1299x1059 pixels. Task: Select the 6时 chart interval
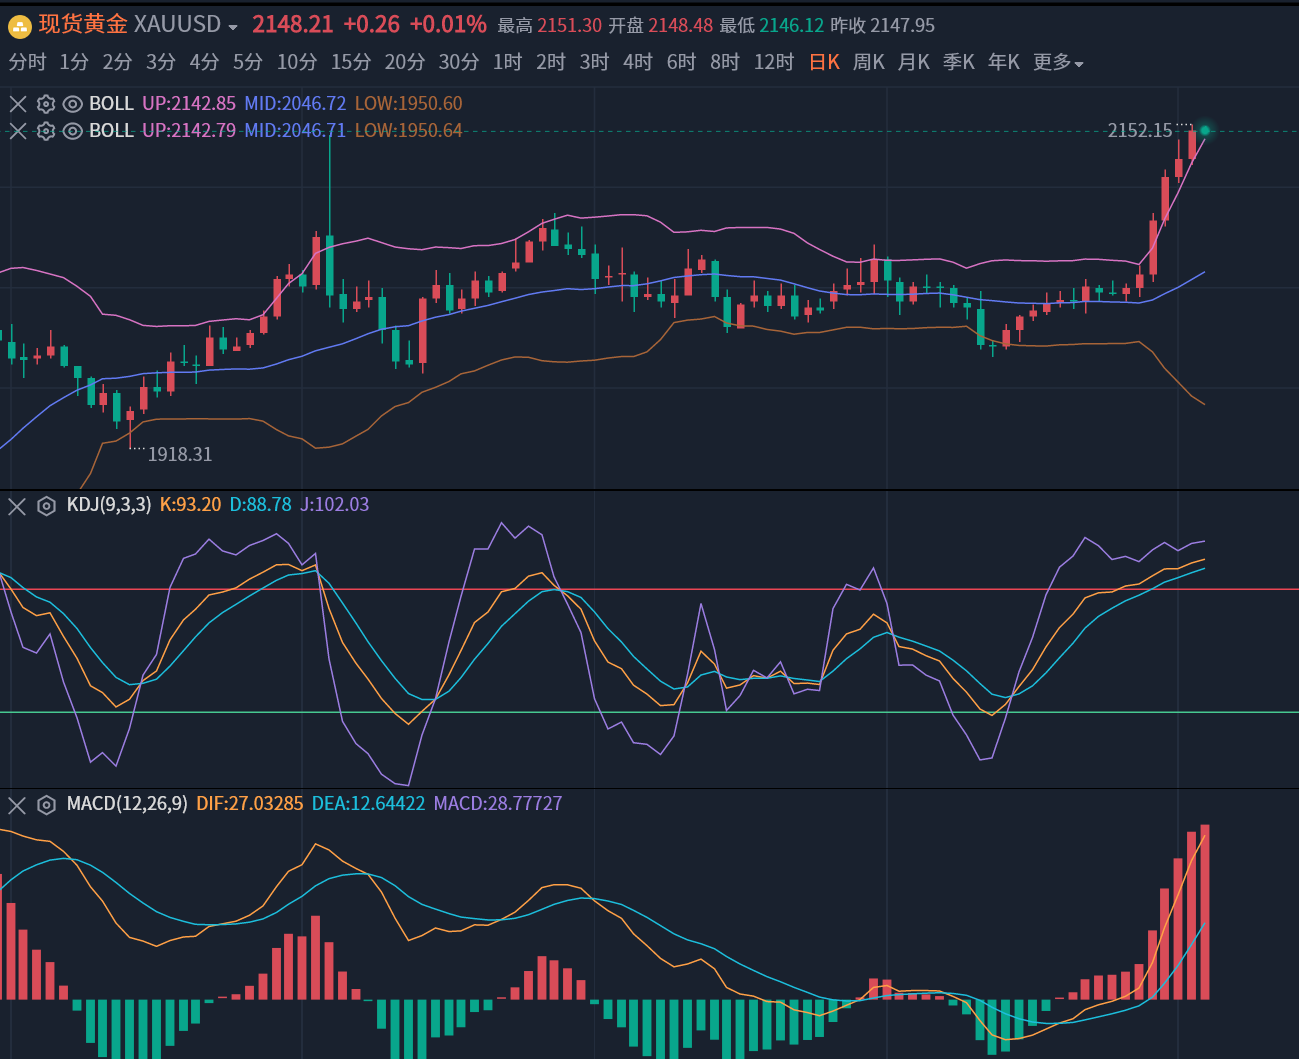click(681, 63)
